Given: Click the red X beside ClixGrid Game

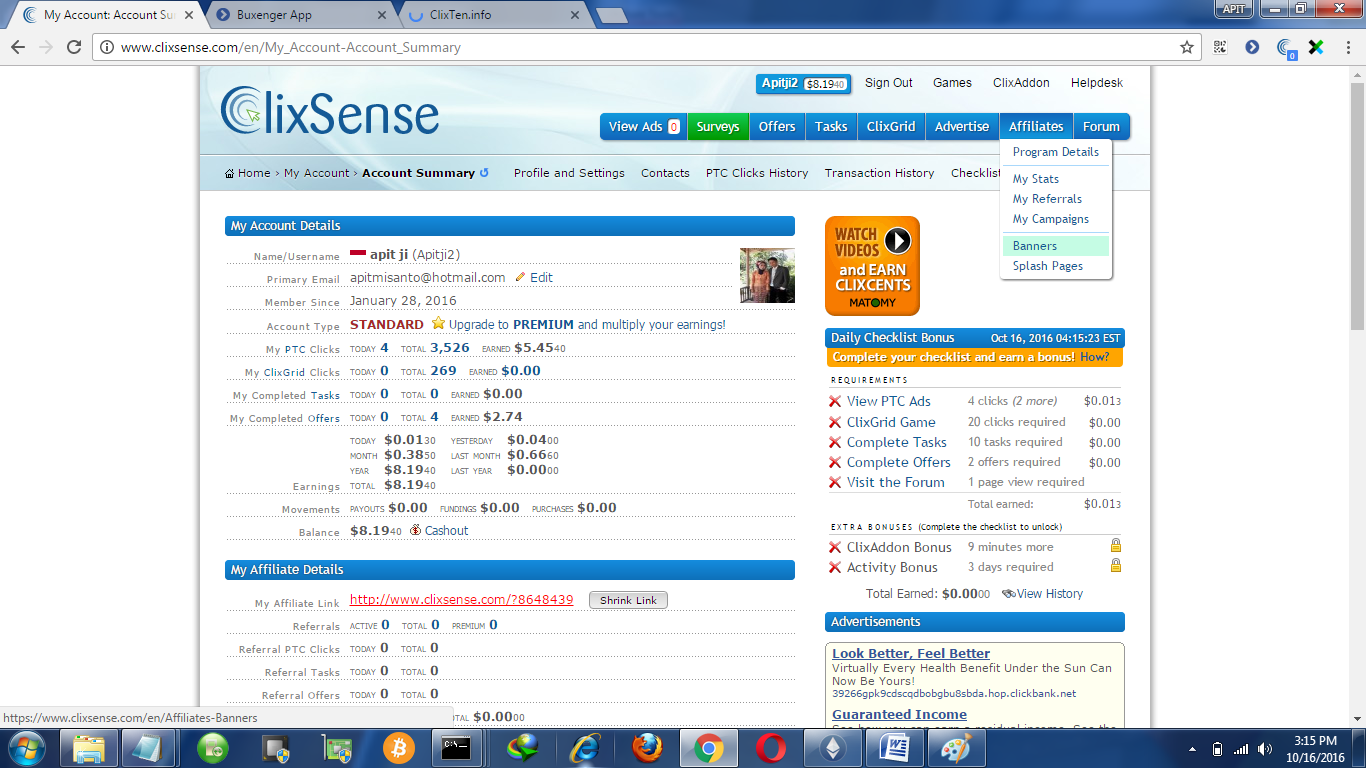Looking at the screenshot, I should coord(835,422).
